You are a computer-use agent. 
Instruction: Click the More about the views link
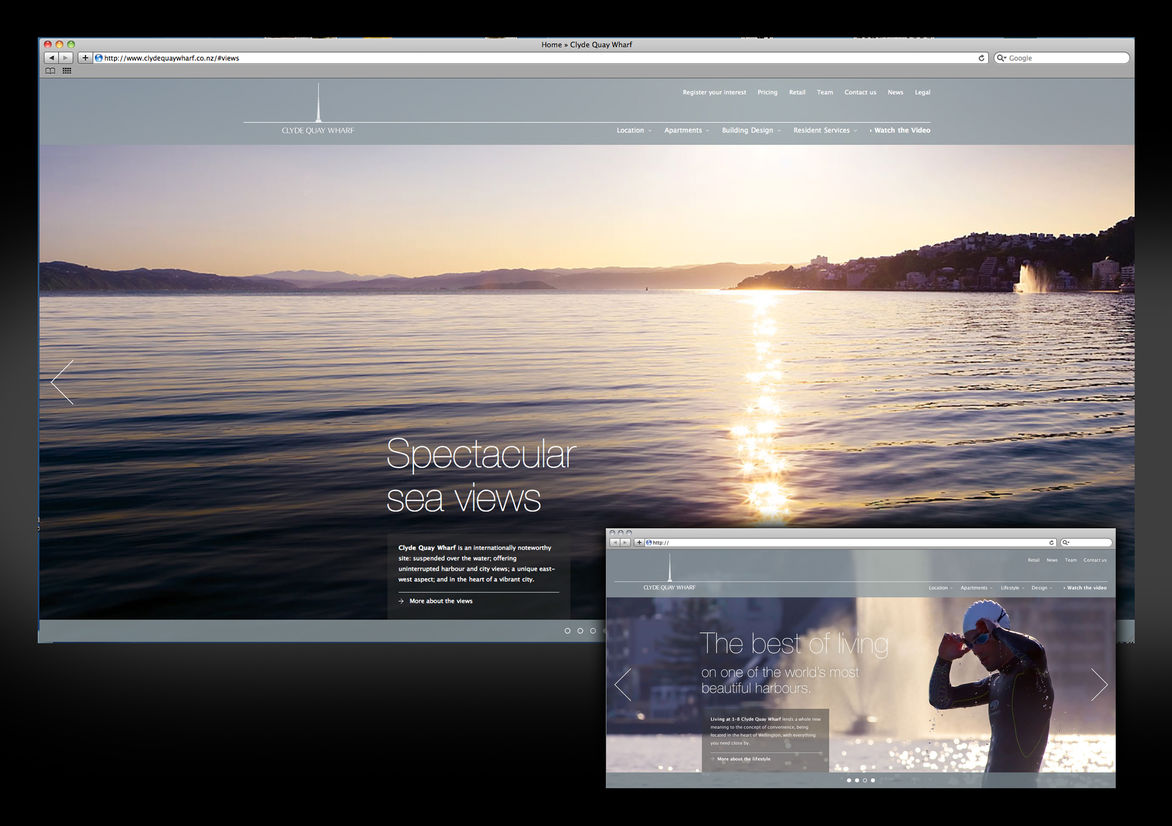440,601
